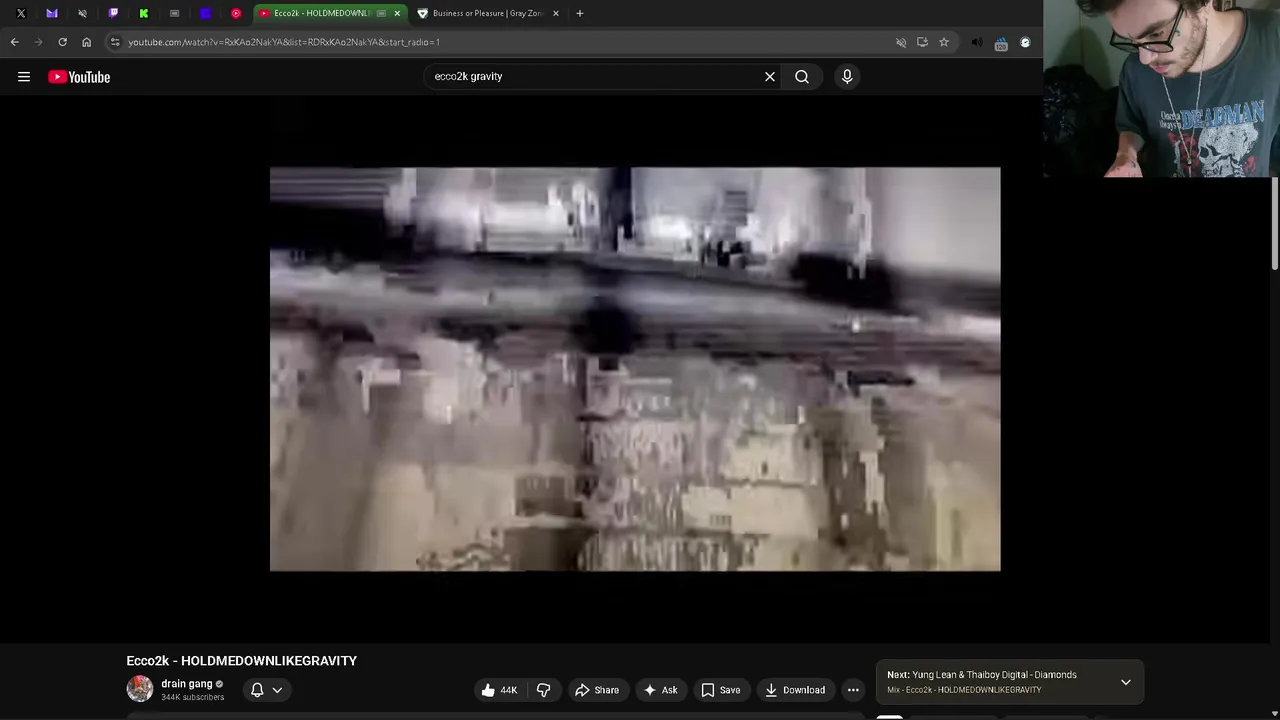Share the video
Screen dimensions: 1280x720
coord(597,690)
